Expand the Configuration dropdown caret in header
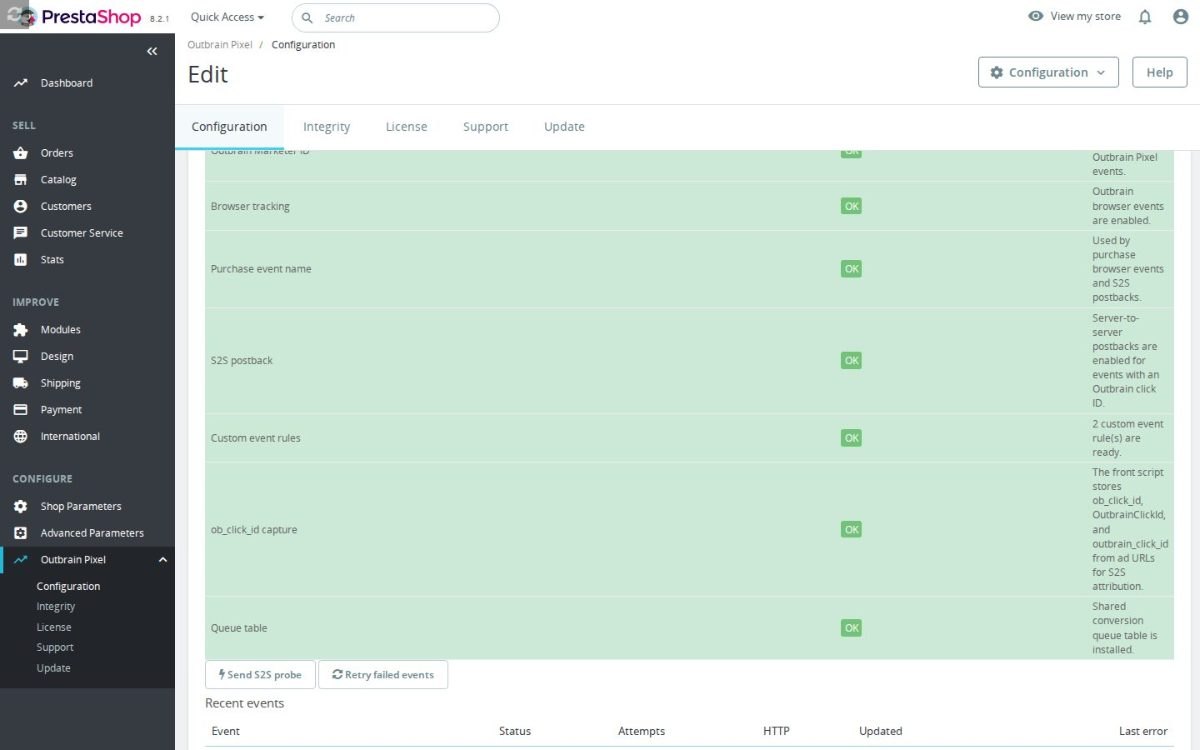The height and width of the screenshot is (750, 1200). [1101, 73]
